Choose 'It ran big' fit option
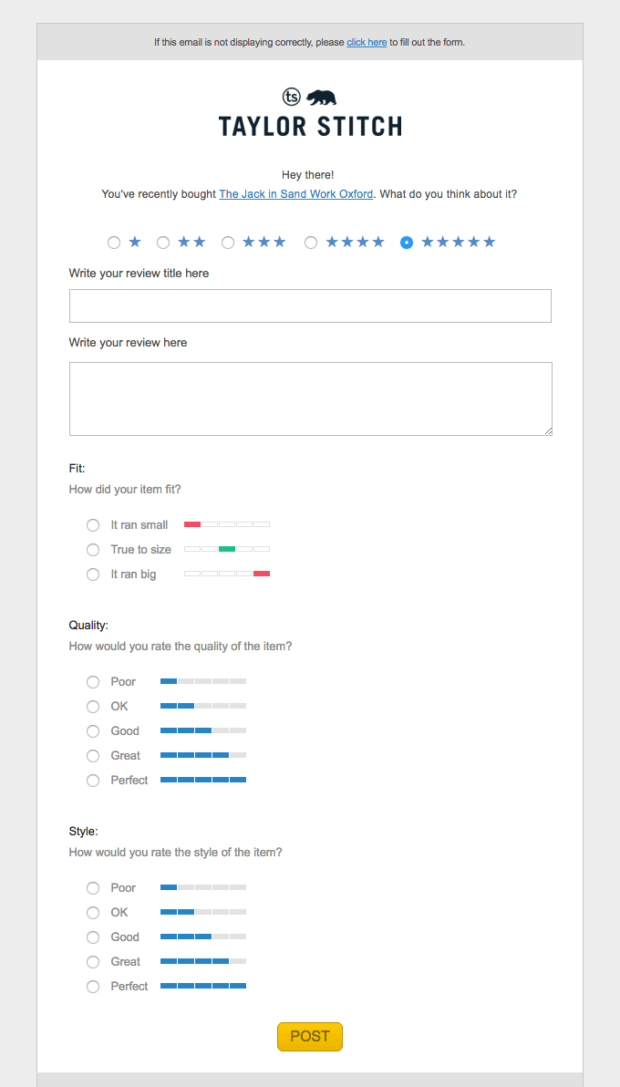Viewport: 620px width, 1087px height. [x=93, y=575]
